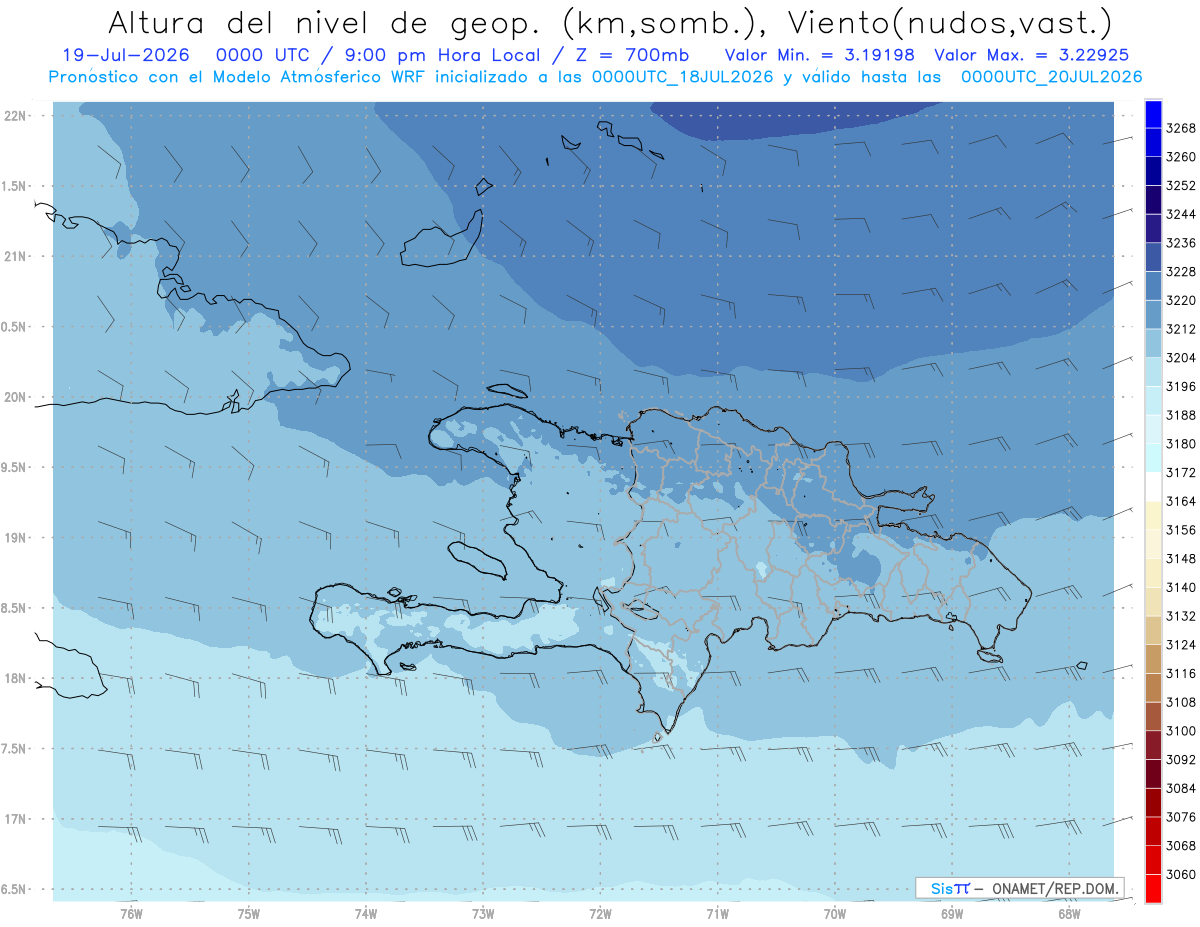Click the 3100 colorbar value

click(1181, 731)
